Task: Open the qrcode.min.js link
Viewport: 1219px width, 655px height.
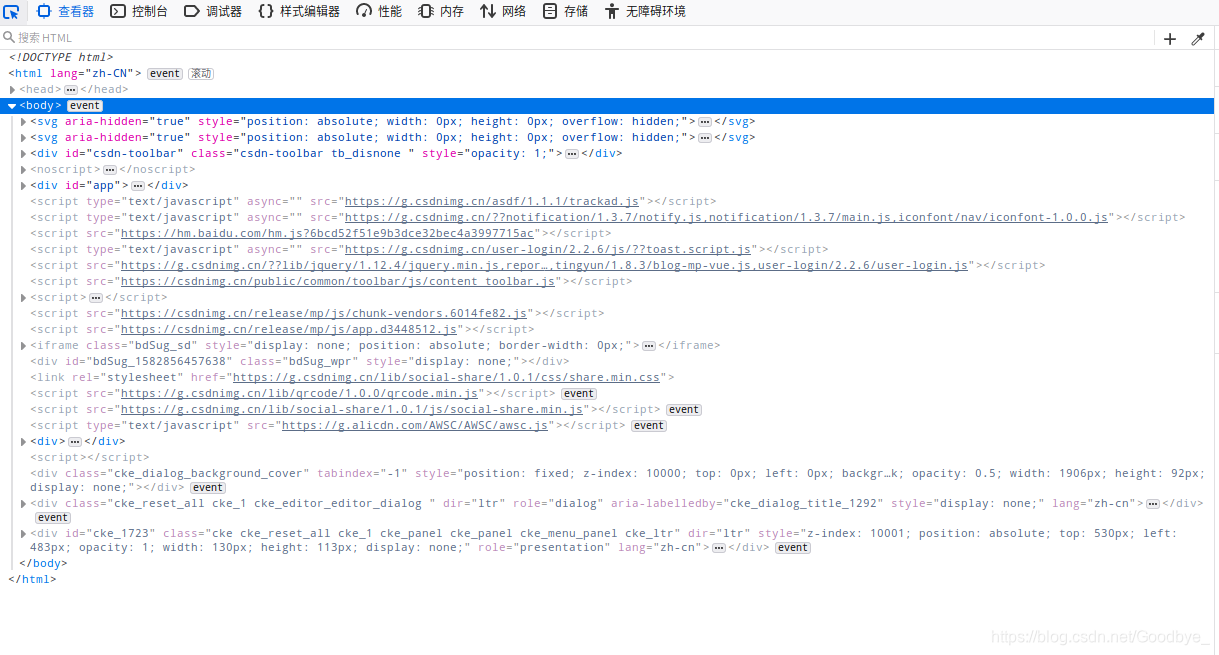Action: click(300, 394)
